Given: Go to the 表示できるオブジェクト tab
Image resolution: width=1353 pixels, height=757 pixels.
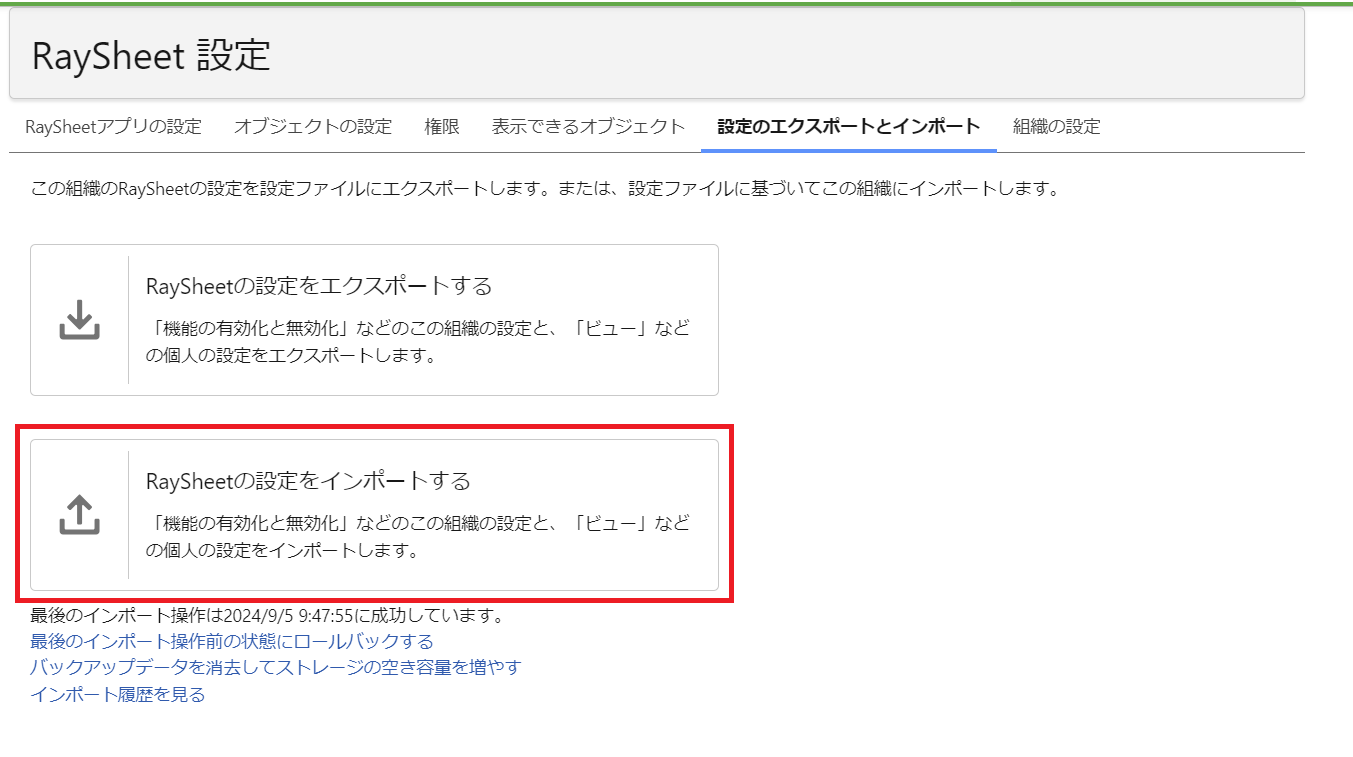Looking at the screenshot, I should click(x=588, y=127).
